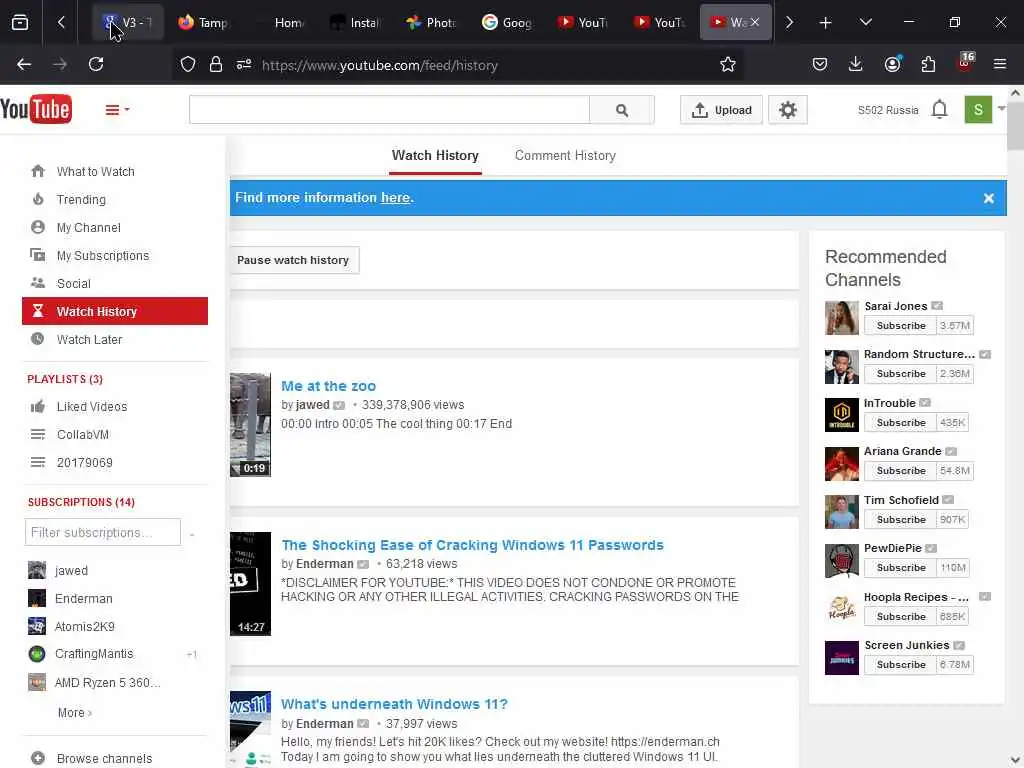This screenshot has width=1024, height=768.
Task: Subscribe to Sarai Jones
Action: coord(901,325)
